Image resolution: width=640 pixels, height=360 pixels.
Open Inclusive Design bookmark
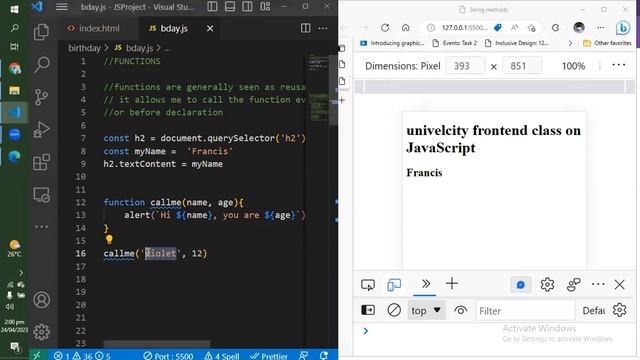(x=516, y=43)
